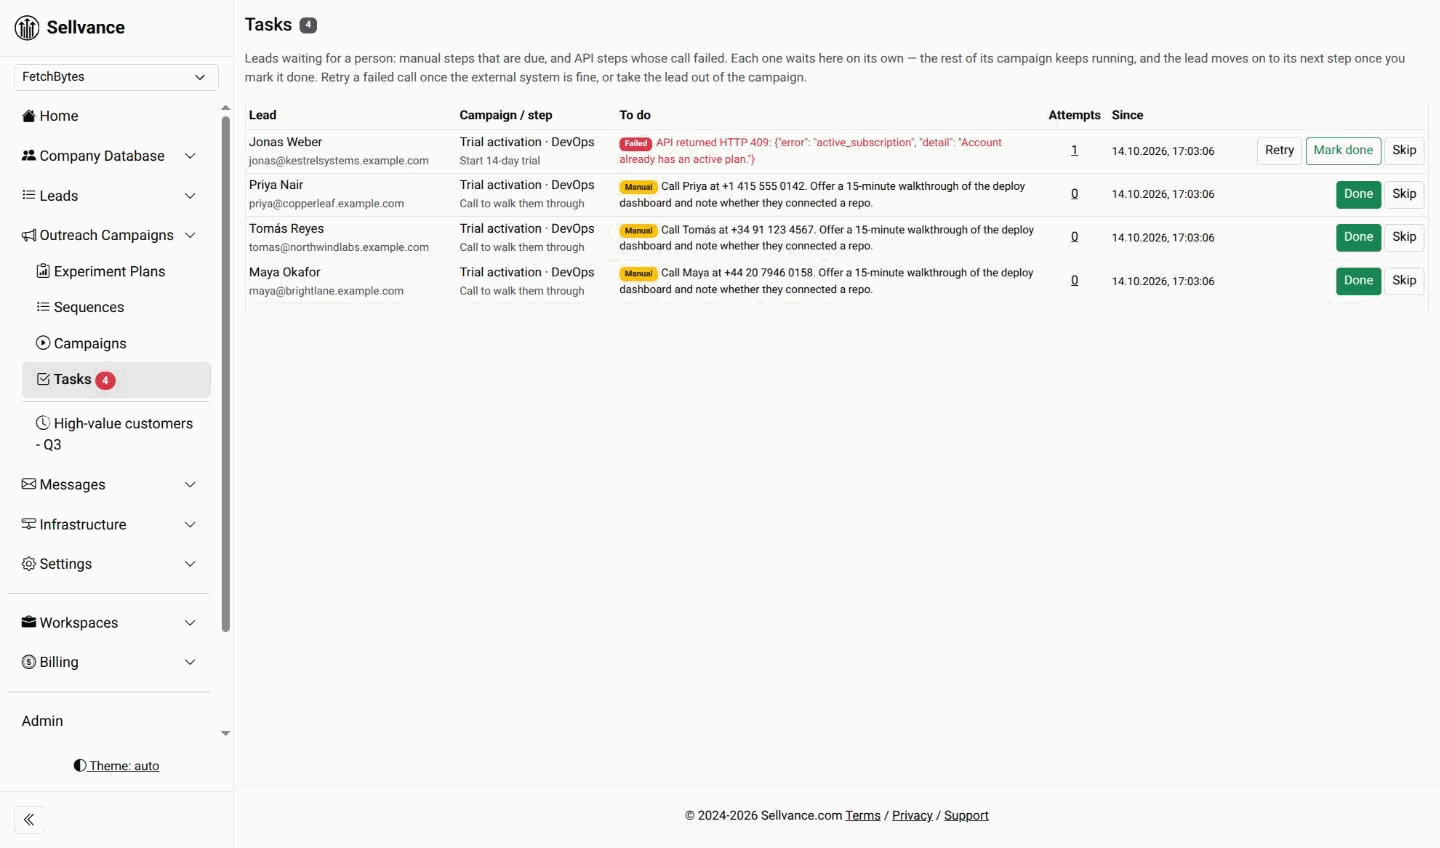1440x848 pixels.
Task: Open the Terms link in footer
Action: pos(863,816)
